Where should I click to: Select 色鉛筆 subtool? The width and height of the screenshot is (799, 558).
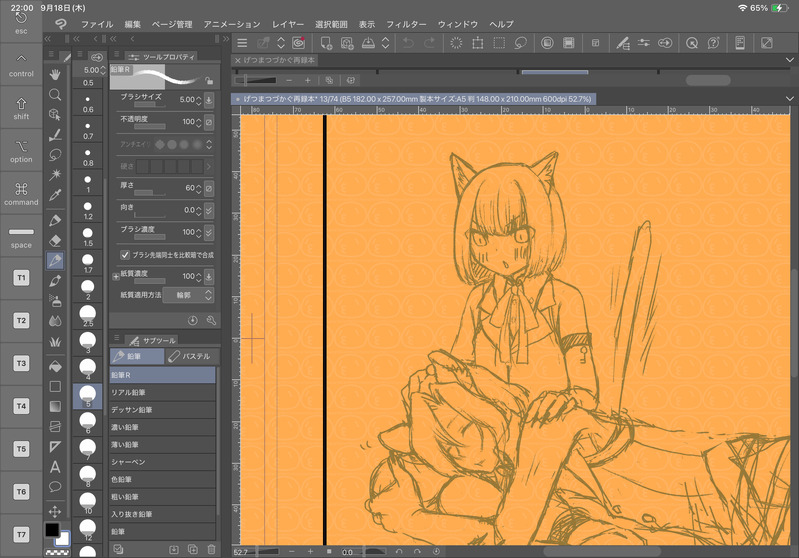162,479
